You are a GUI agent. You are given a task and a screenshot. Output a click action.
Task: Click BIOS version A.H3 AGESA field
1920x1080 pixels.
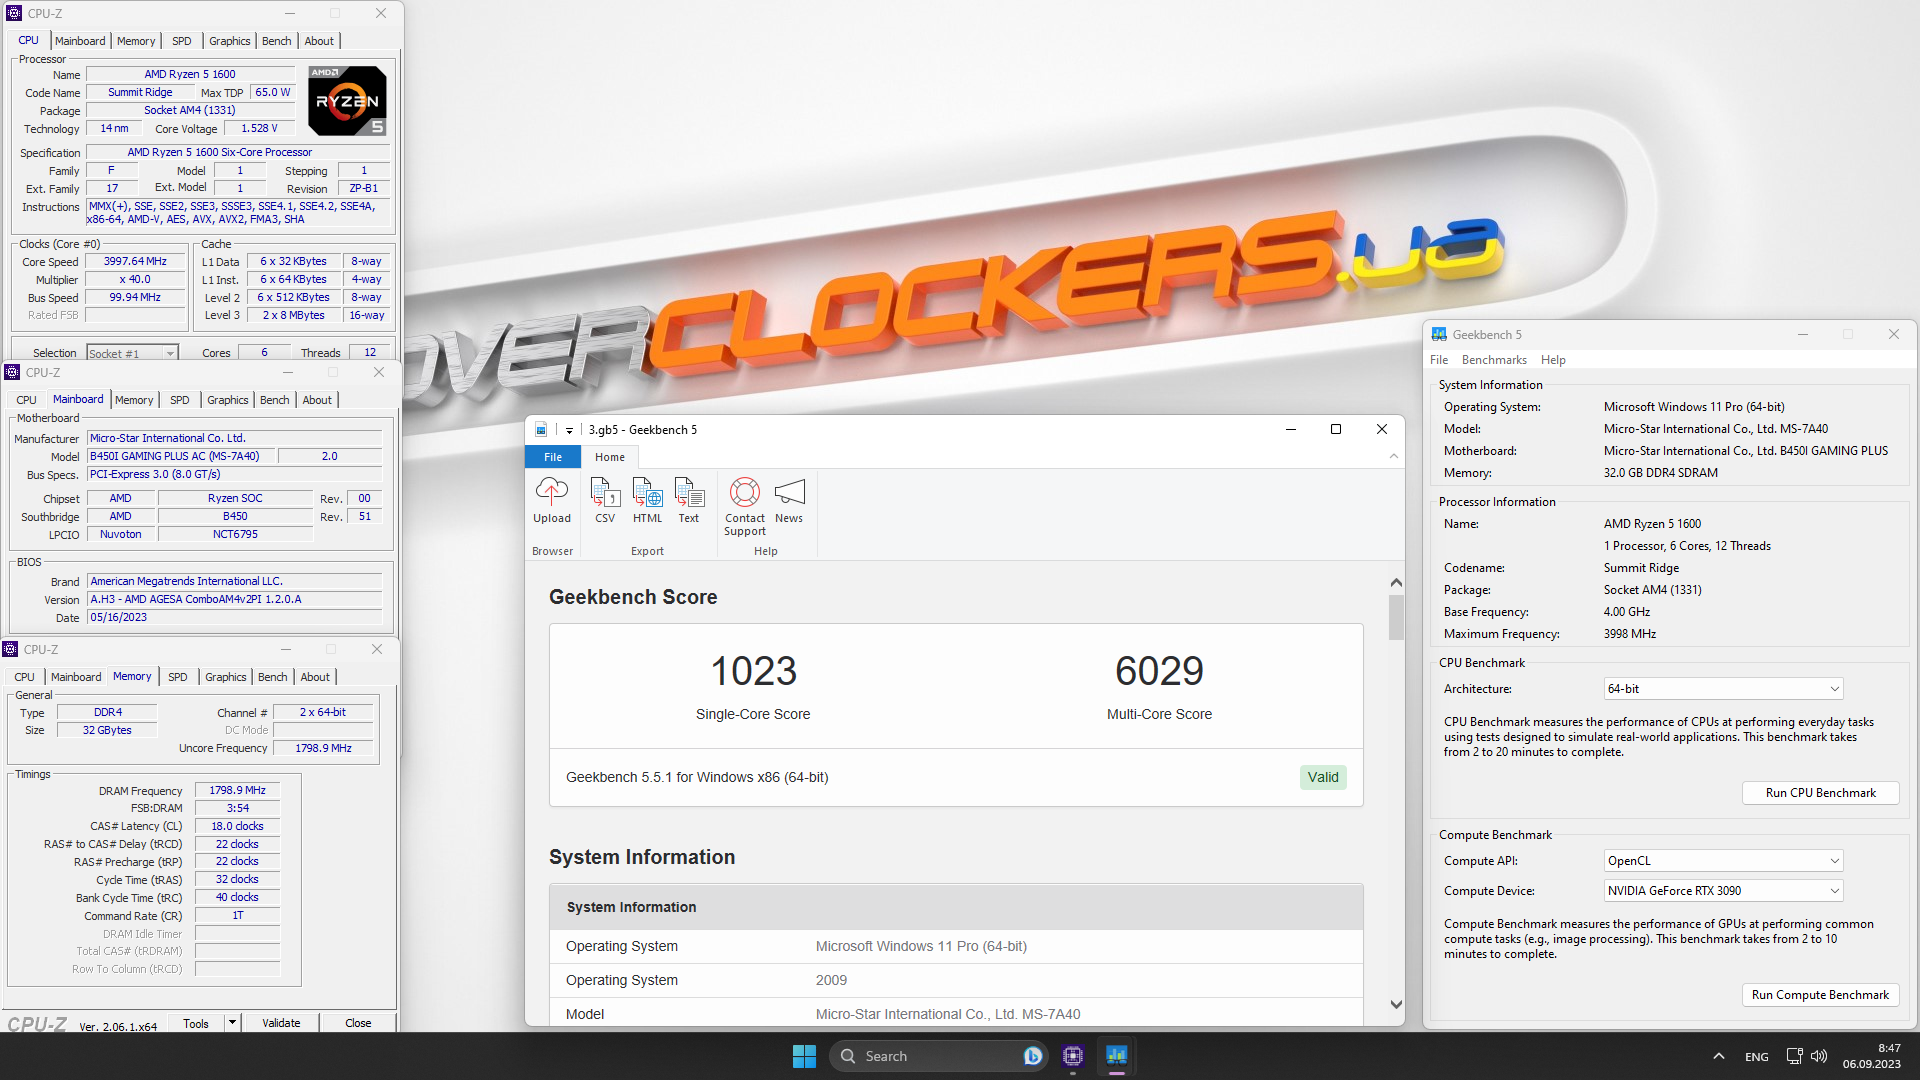pos(235,600)
